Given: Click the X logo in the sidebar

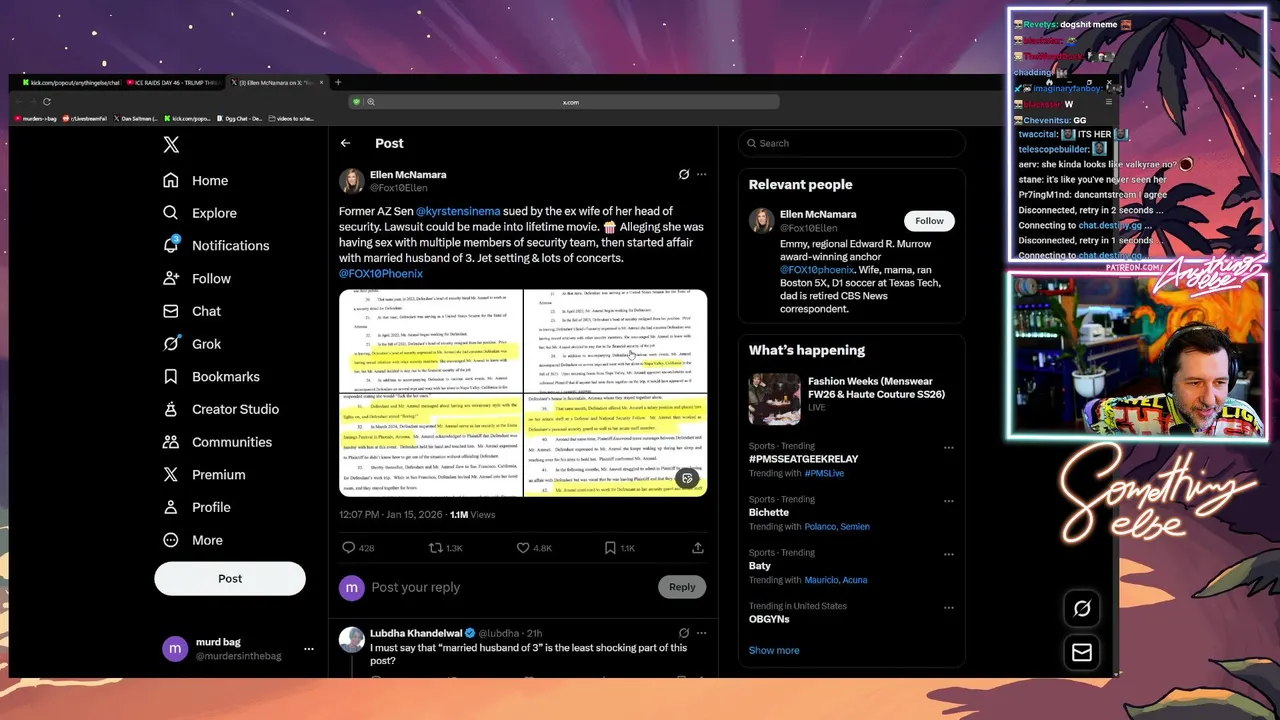Looking at the screenshot, I should pyautogui.click(x=171, y=145).
